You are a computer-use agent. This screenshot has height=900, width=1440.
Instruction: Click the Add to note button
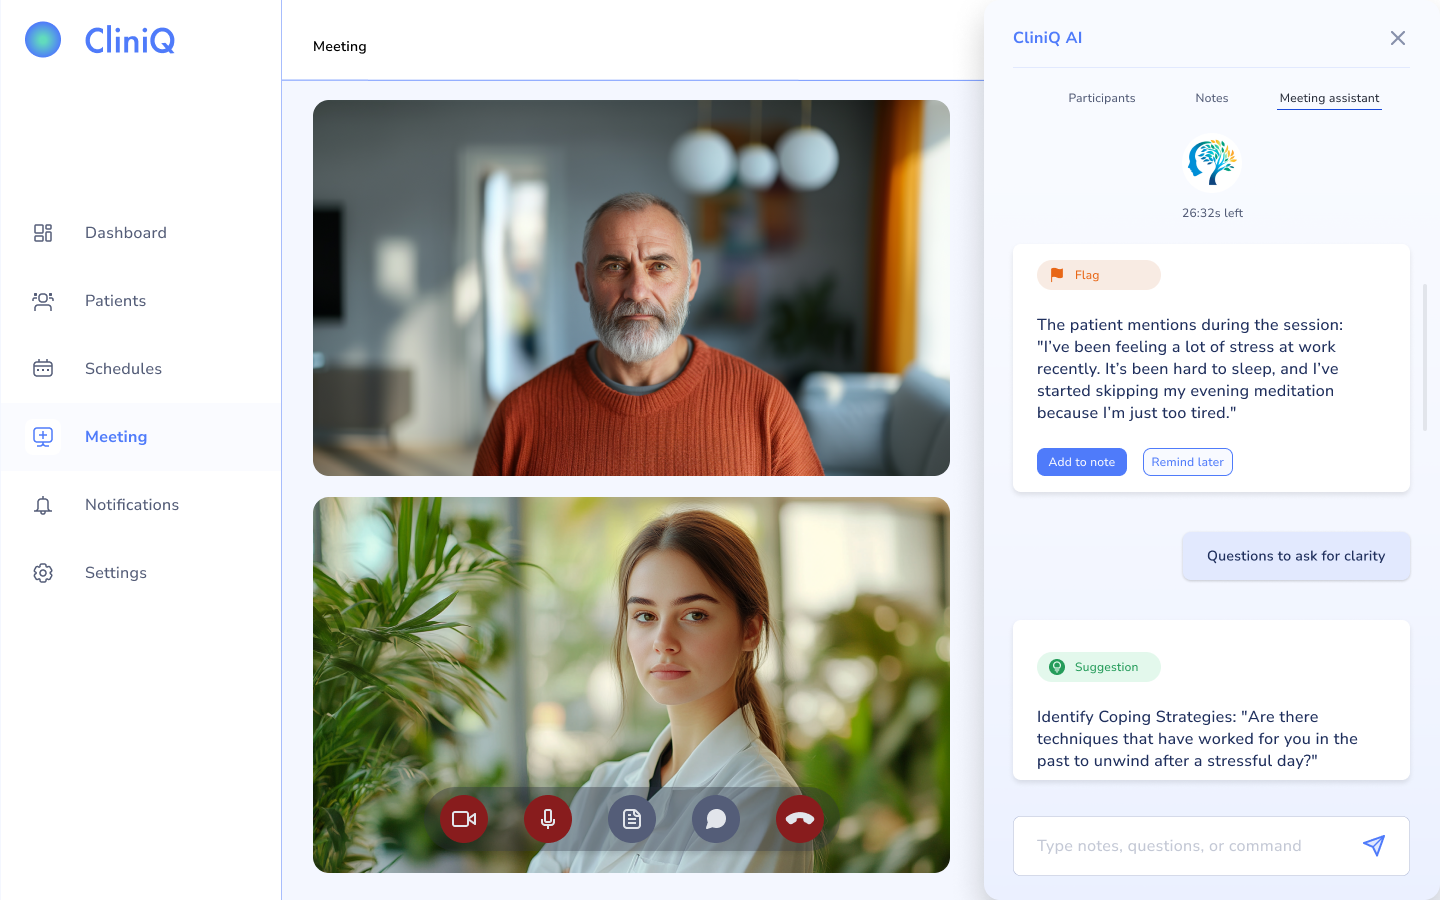tap(1081, 462)
